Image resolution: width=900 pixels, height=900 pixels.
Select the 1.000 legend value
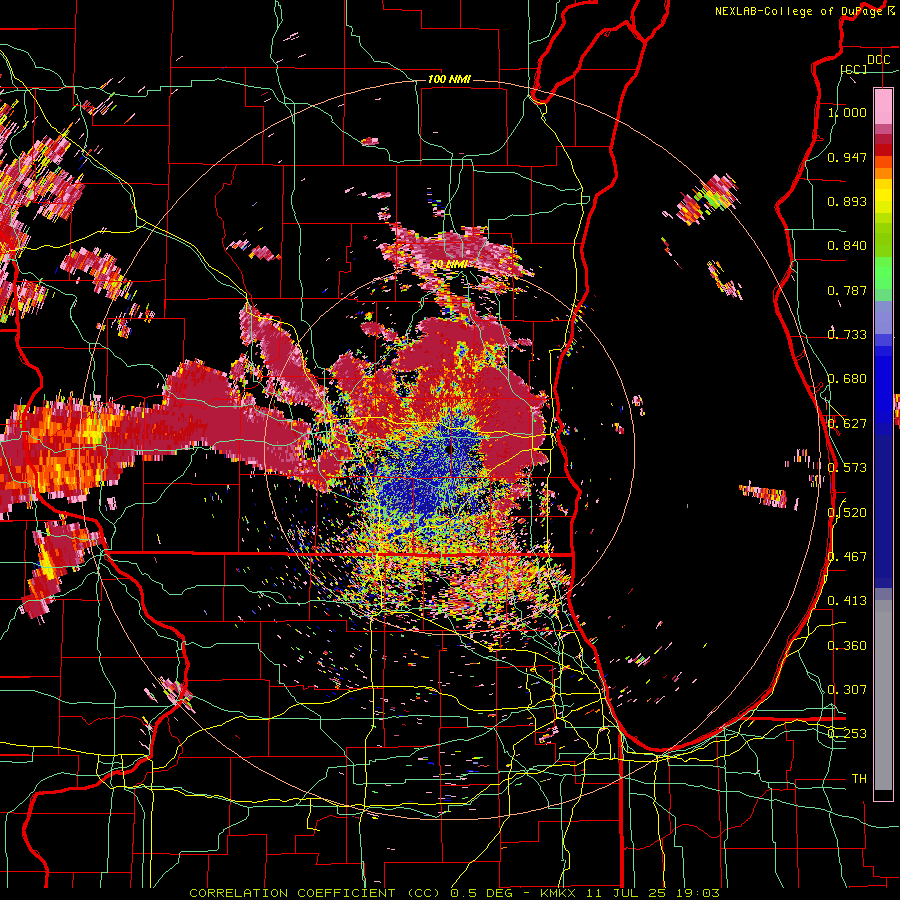(x=847, y=112)
